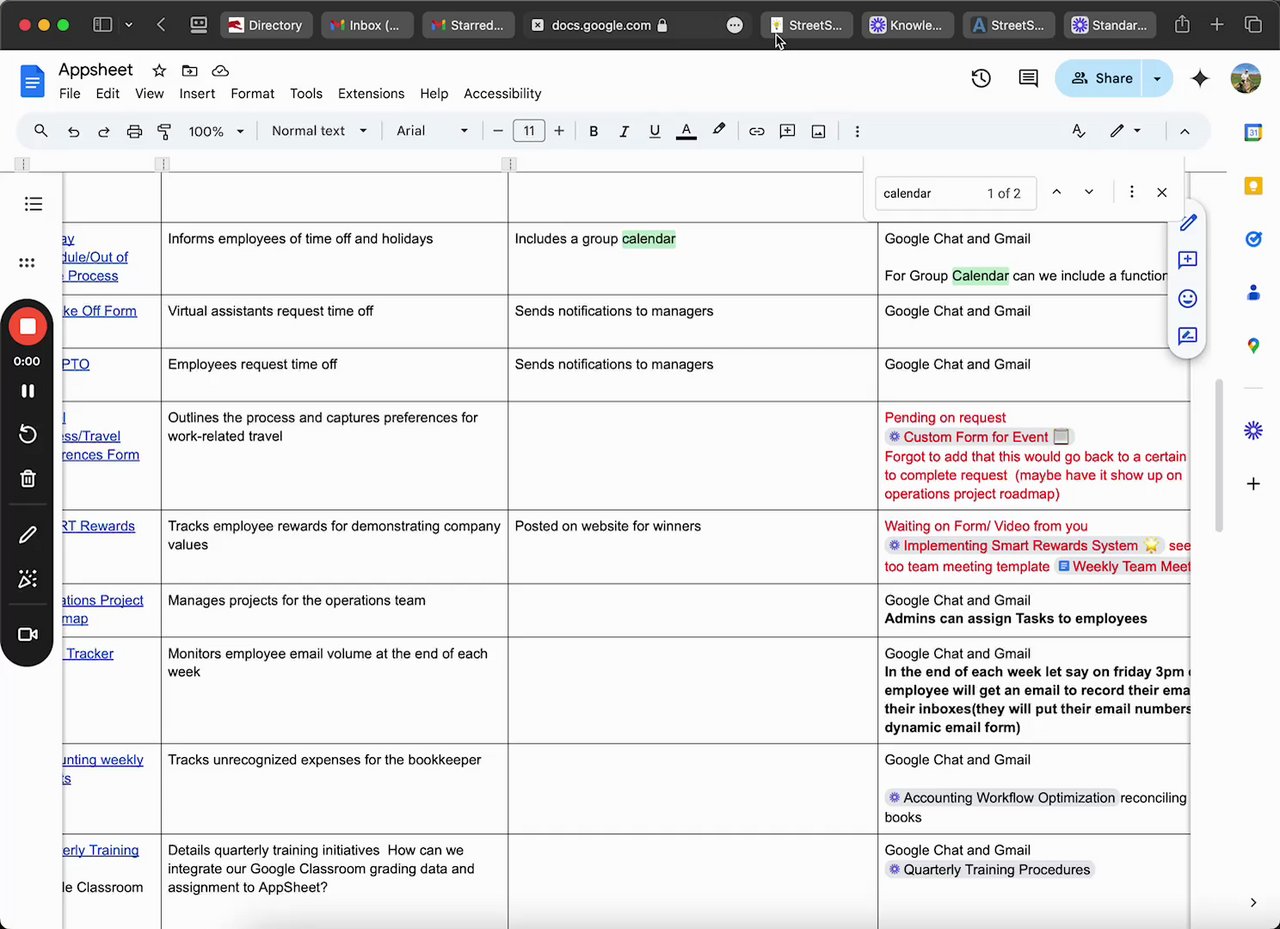Click the floating pencil edit icon

point(1188,222)
